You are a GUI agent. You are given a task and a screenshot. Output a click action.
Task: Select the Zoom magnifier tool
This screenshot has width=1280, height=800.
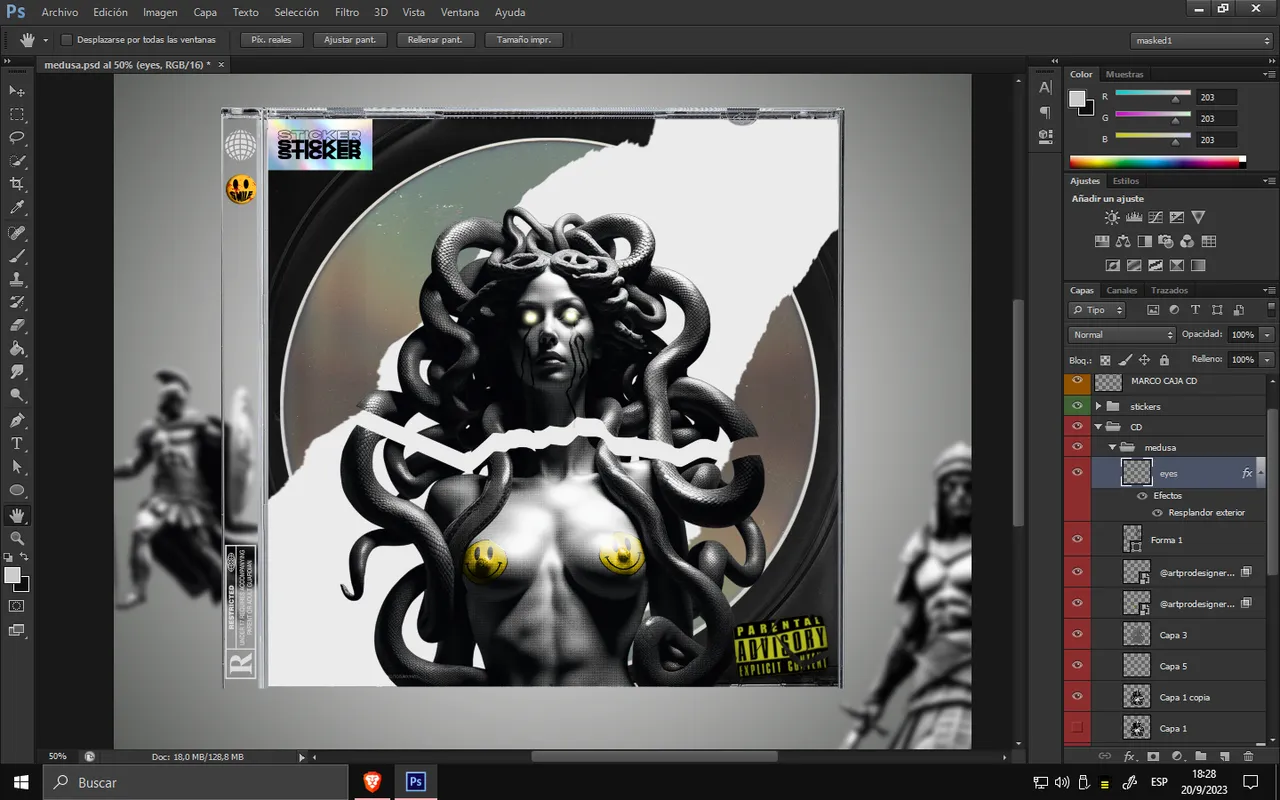click(x=17, y=538)
